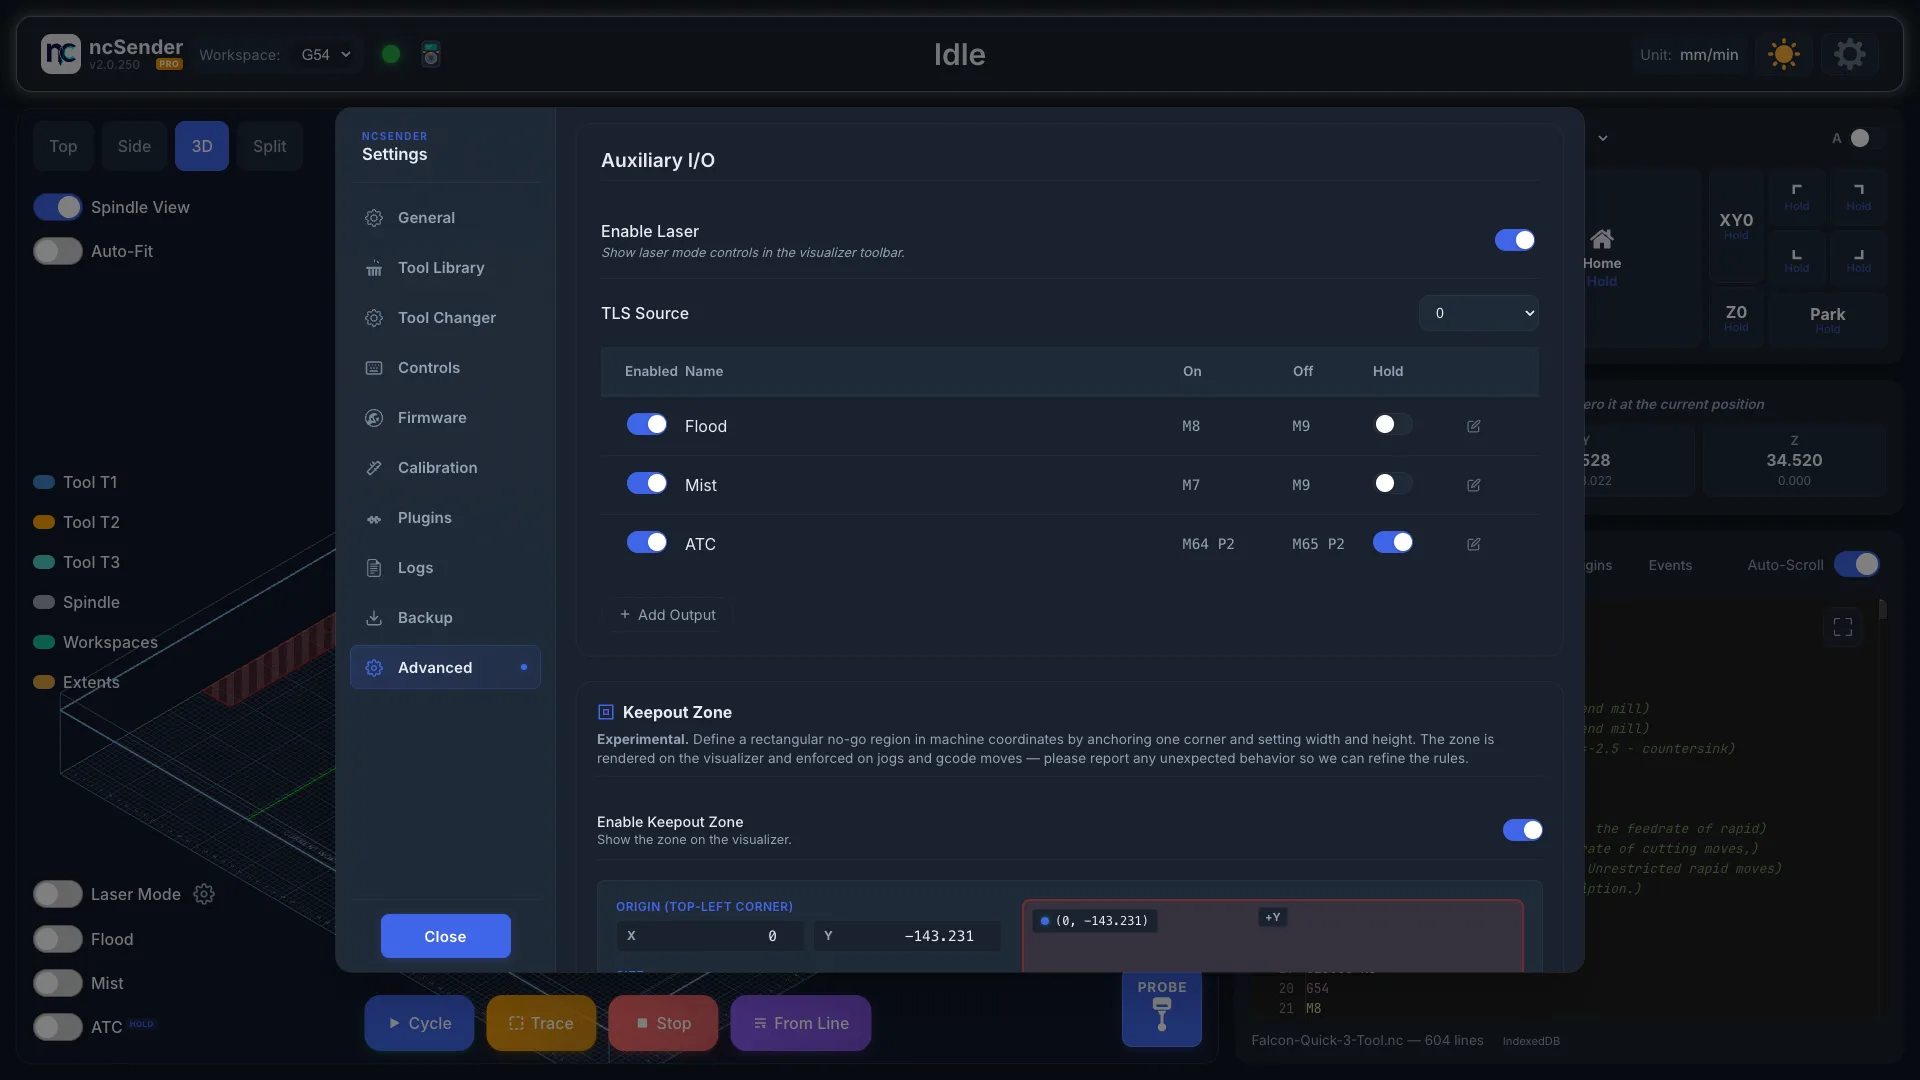This screenshot has height=1080, width=1920.
Task: Turn off the Flood enabled switch
Action: pyautogui.click(x=646, y=424)
